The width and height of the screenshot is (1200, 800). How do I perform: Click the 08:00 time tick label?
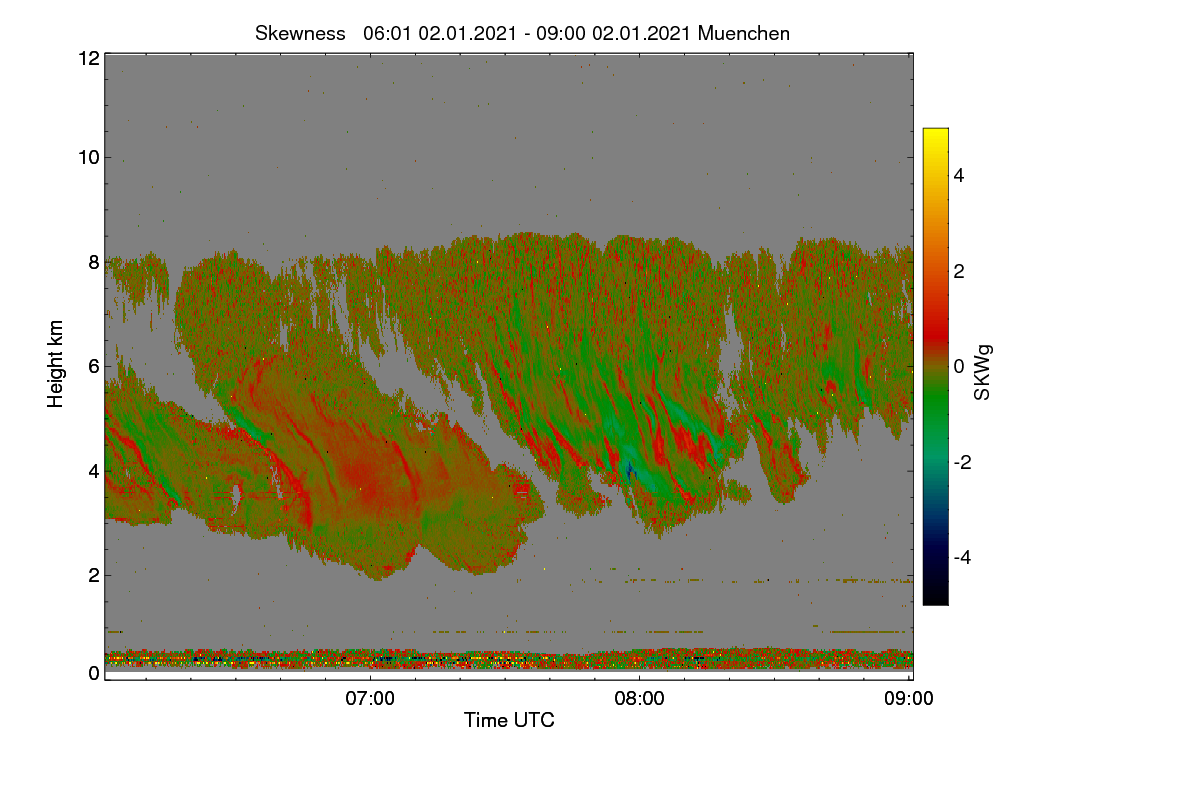click(x=640, y=699)
